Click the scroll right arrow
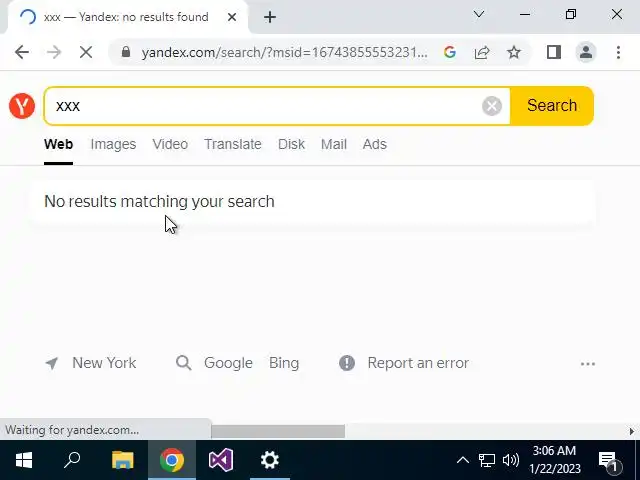 coord(631,431)
